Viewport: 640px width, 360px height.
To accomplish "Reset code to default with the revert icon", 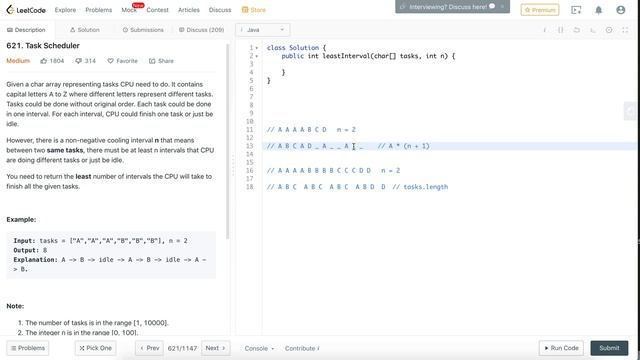I will click(x=576, y=30).
